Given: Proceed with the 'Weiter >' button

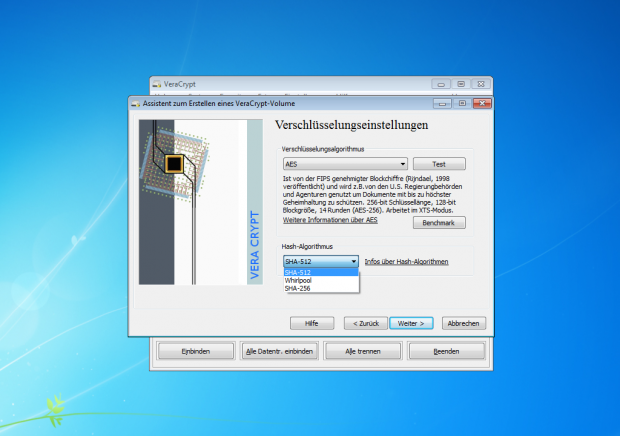Looking at the screenshot, I should [411, 323].
